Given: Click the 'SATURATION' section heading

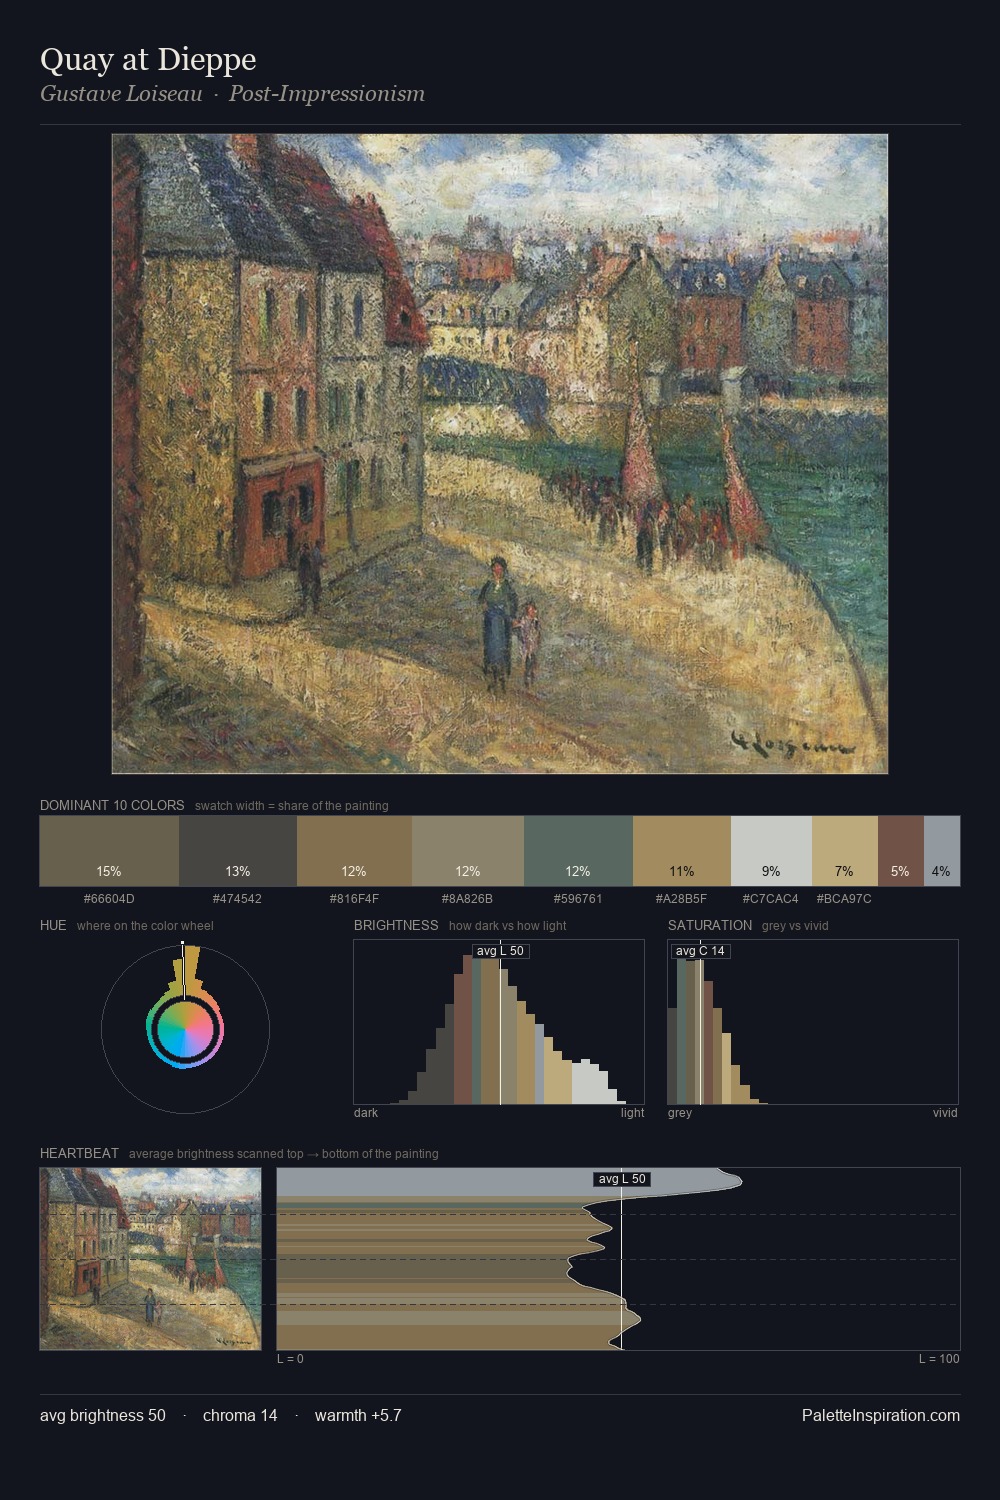Looking at the screenshot, I should (x=710, y=925).
